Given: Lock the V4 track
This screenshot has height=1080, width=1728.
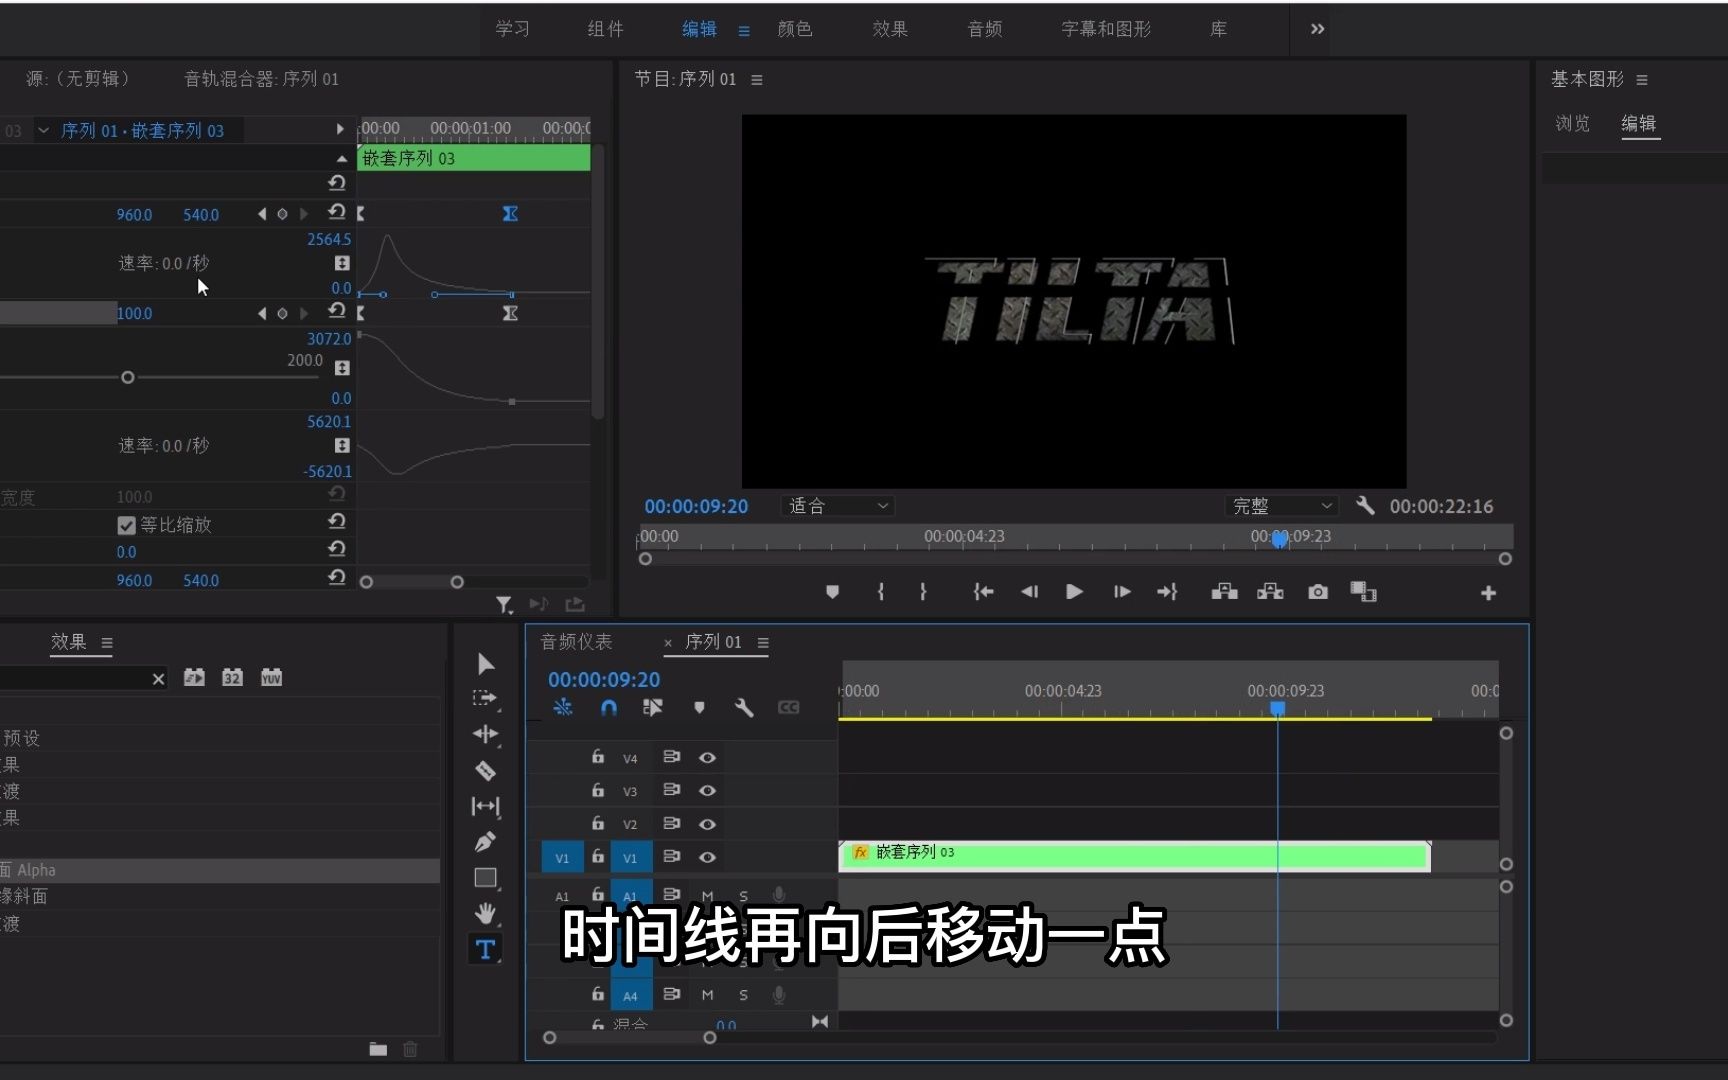Looking at the screenshot, I should tap(598, 757).
